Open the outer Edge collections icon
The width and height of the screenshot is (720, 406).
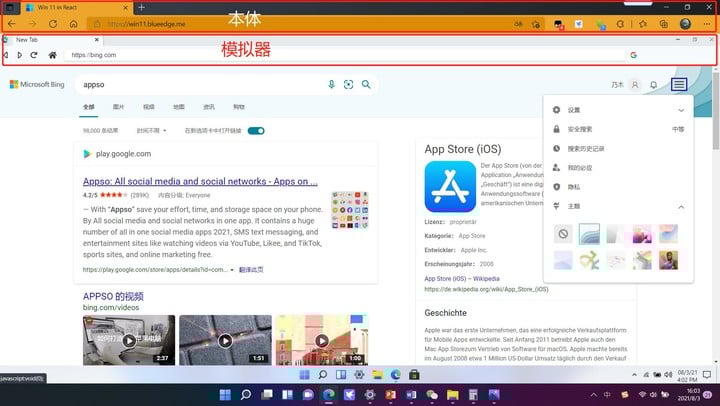pyautogui.click(x=664, y=24)
